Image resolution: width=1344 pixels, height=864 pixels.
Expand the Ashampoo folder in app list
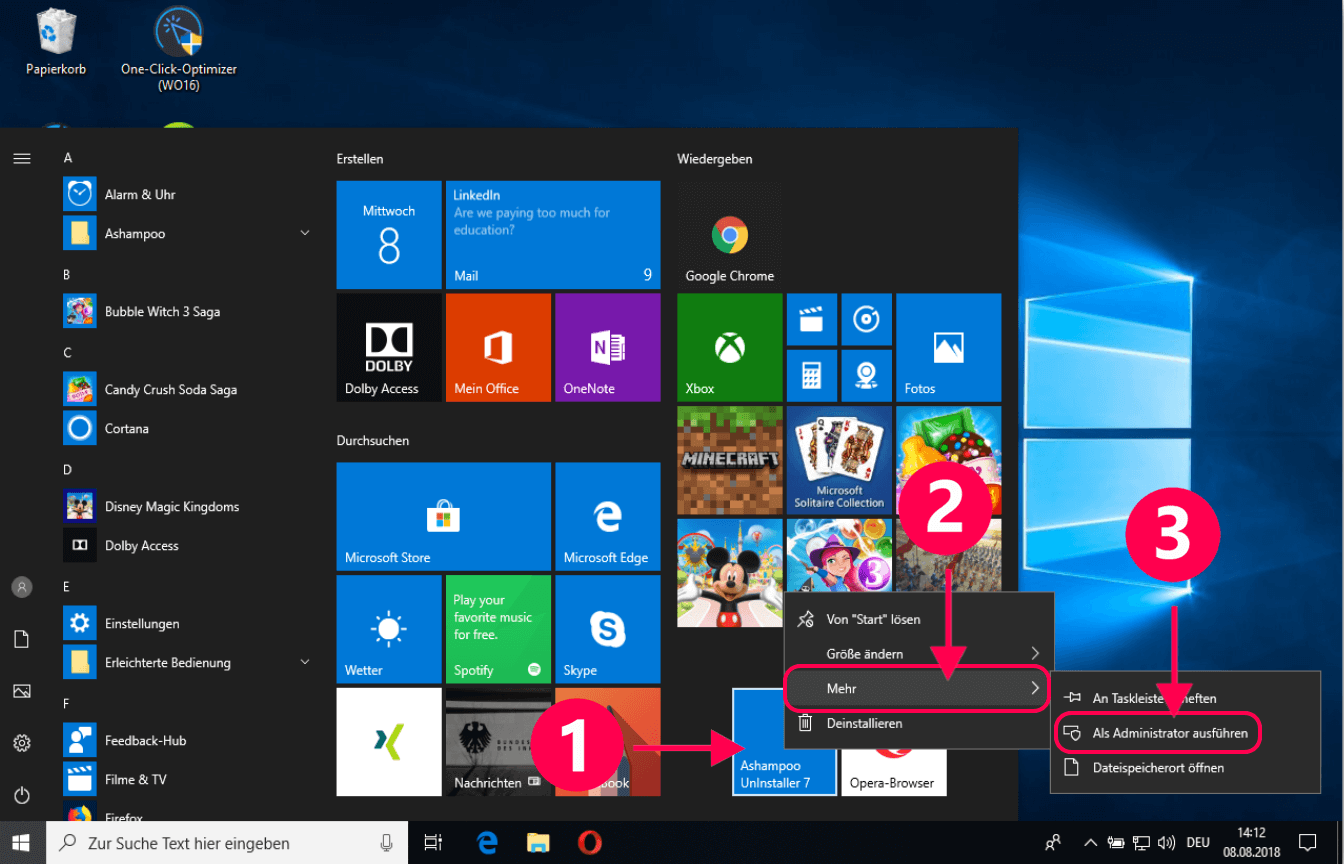(188, 233)
